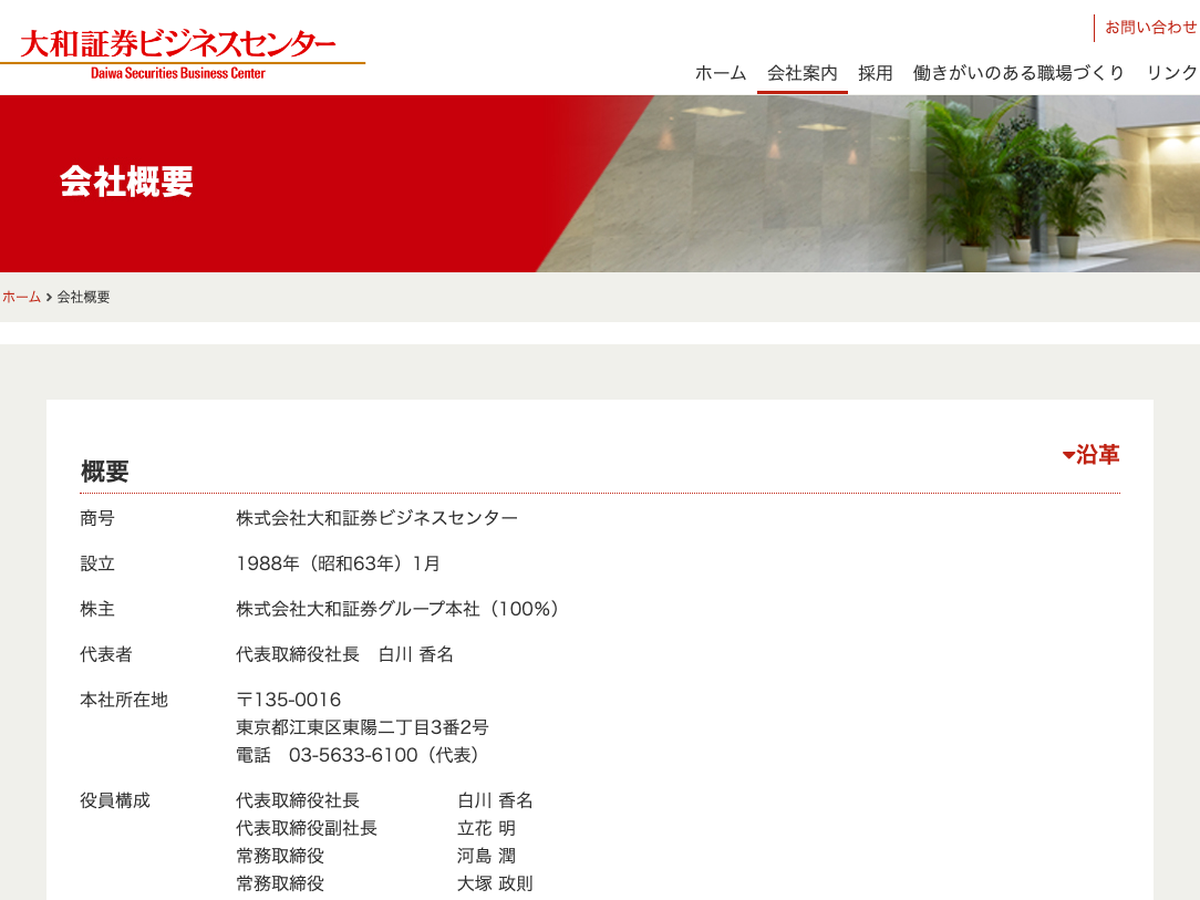Image resolution: width=1200 pixels, height=900 pixels.
Task: Open the 採用 navigation item
Action: tap(875, 73)
